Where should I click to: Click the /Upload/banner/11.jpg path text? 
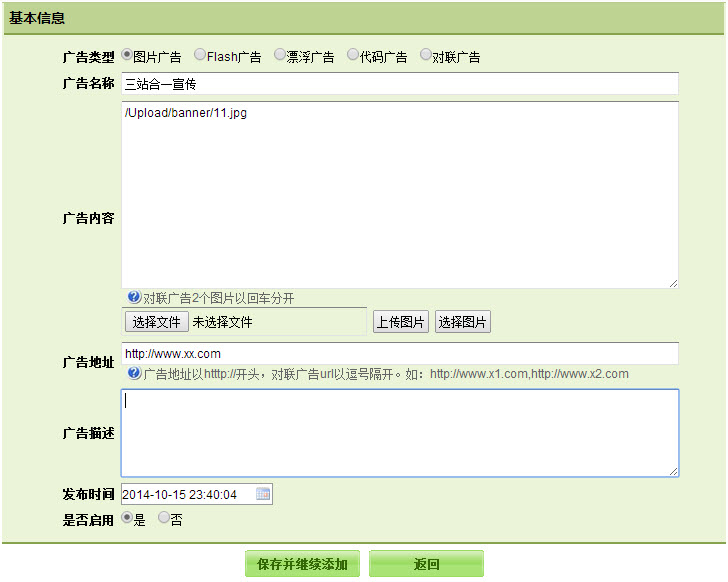186,113
